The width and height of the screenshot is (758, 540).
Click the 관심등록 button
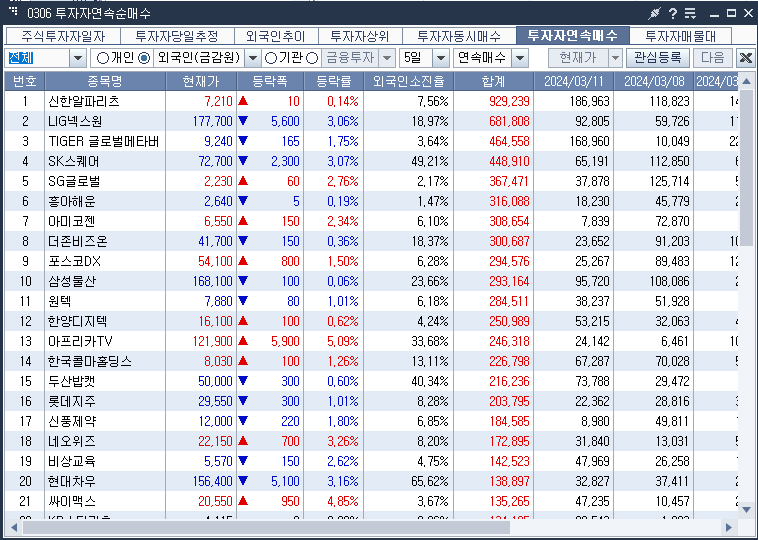(x=657, y=58)
